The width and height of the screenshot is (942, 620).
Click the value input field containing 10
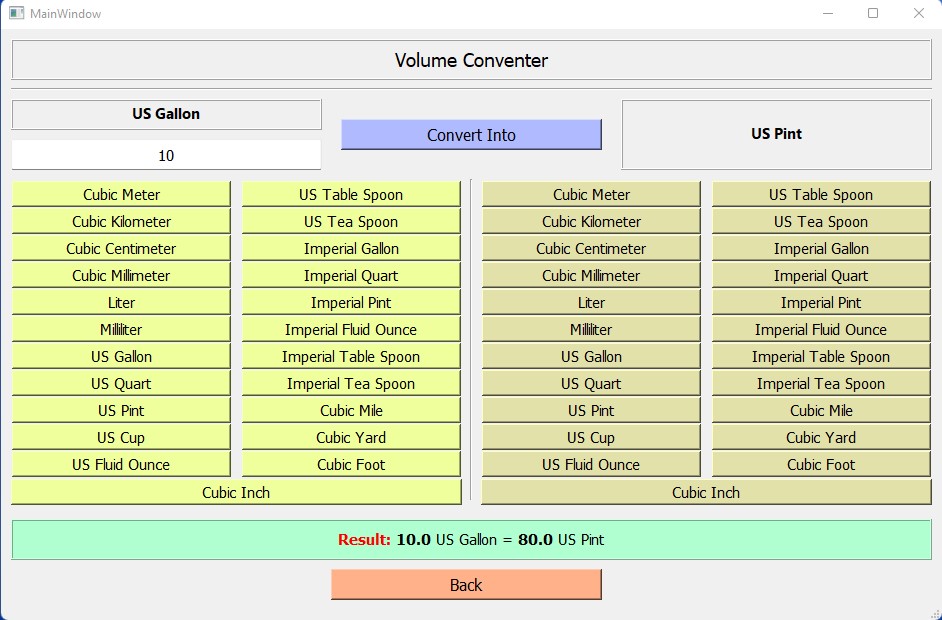(x=166, y=156)
